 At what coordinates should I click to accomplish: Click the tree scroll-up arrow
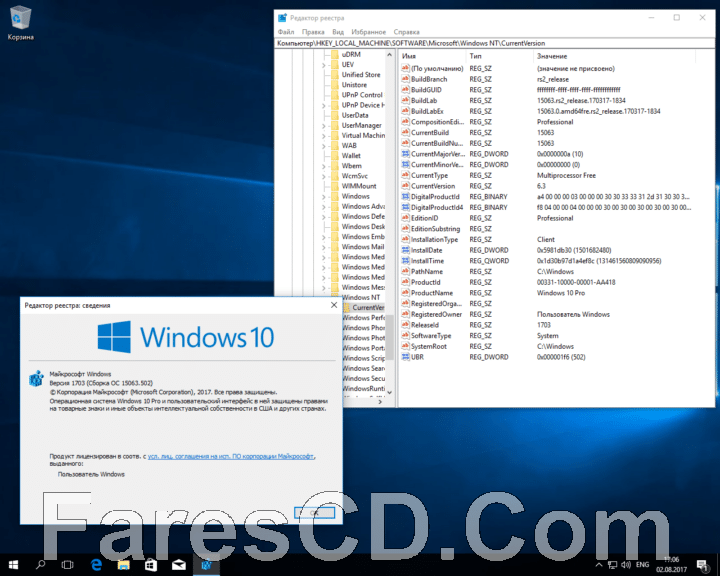389,55
